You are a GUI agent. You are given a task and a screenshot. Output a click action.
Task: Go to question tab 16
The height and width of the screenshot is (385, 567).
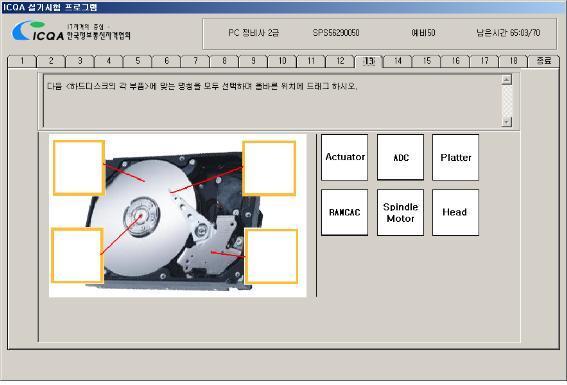456,61
